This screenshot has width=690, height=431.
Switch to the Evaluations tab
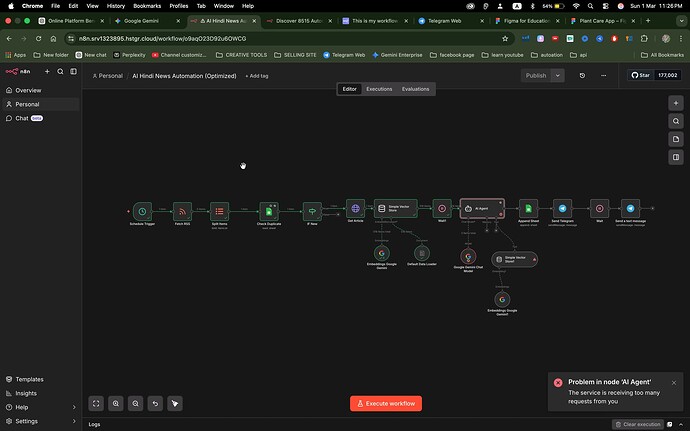click(x=415, y=89)
